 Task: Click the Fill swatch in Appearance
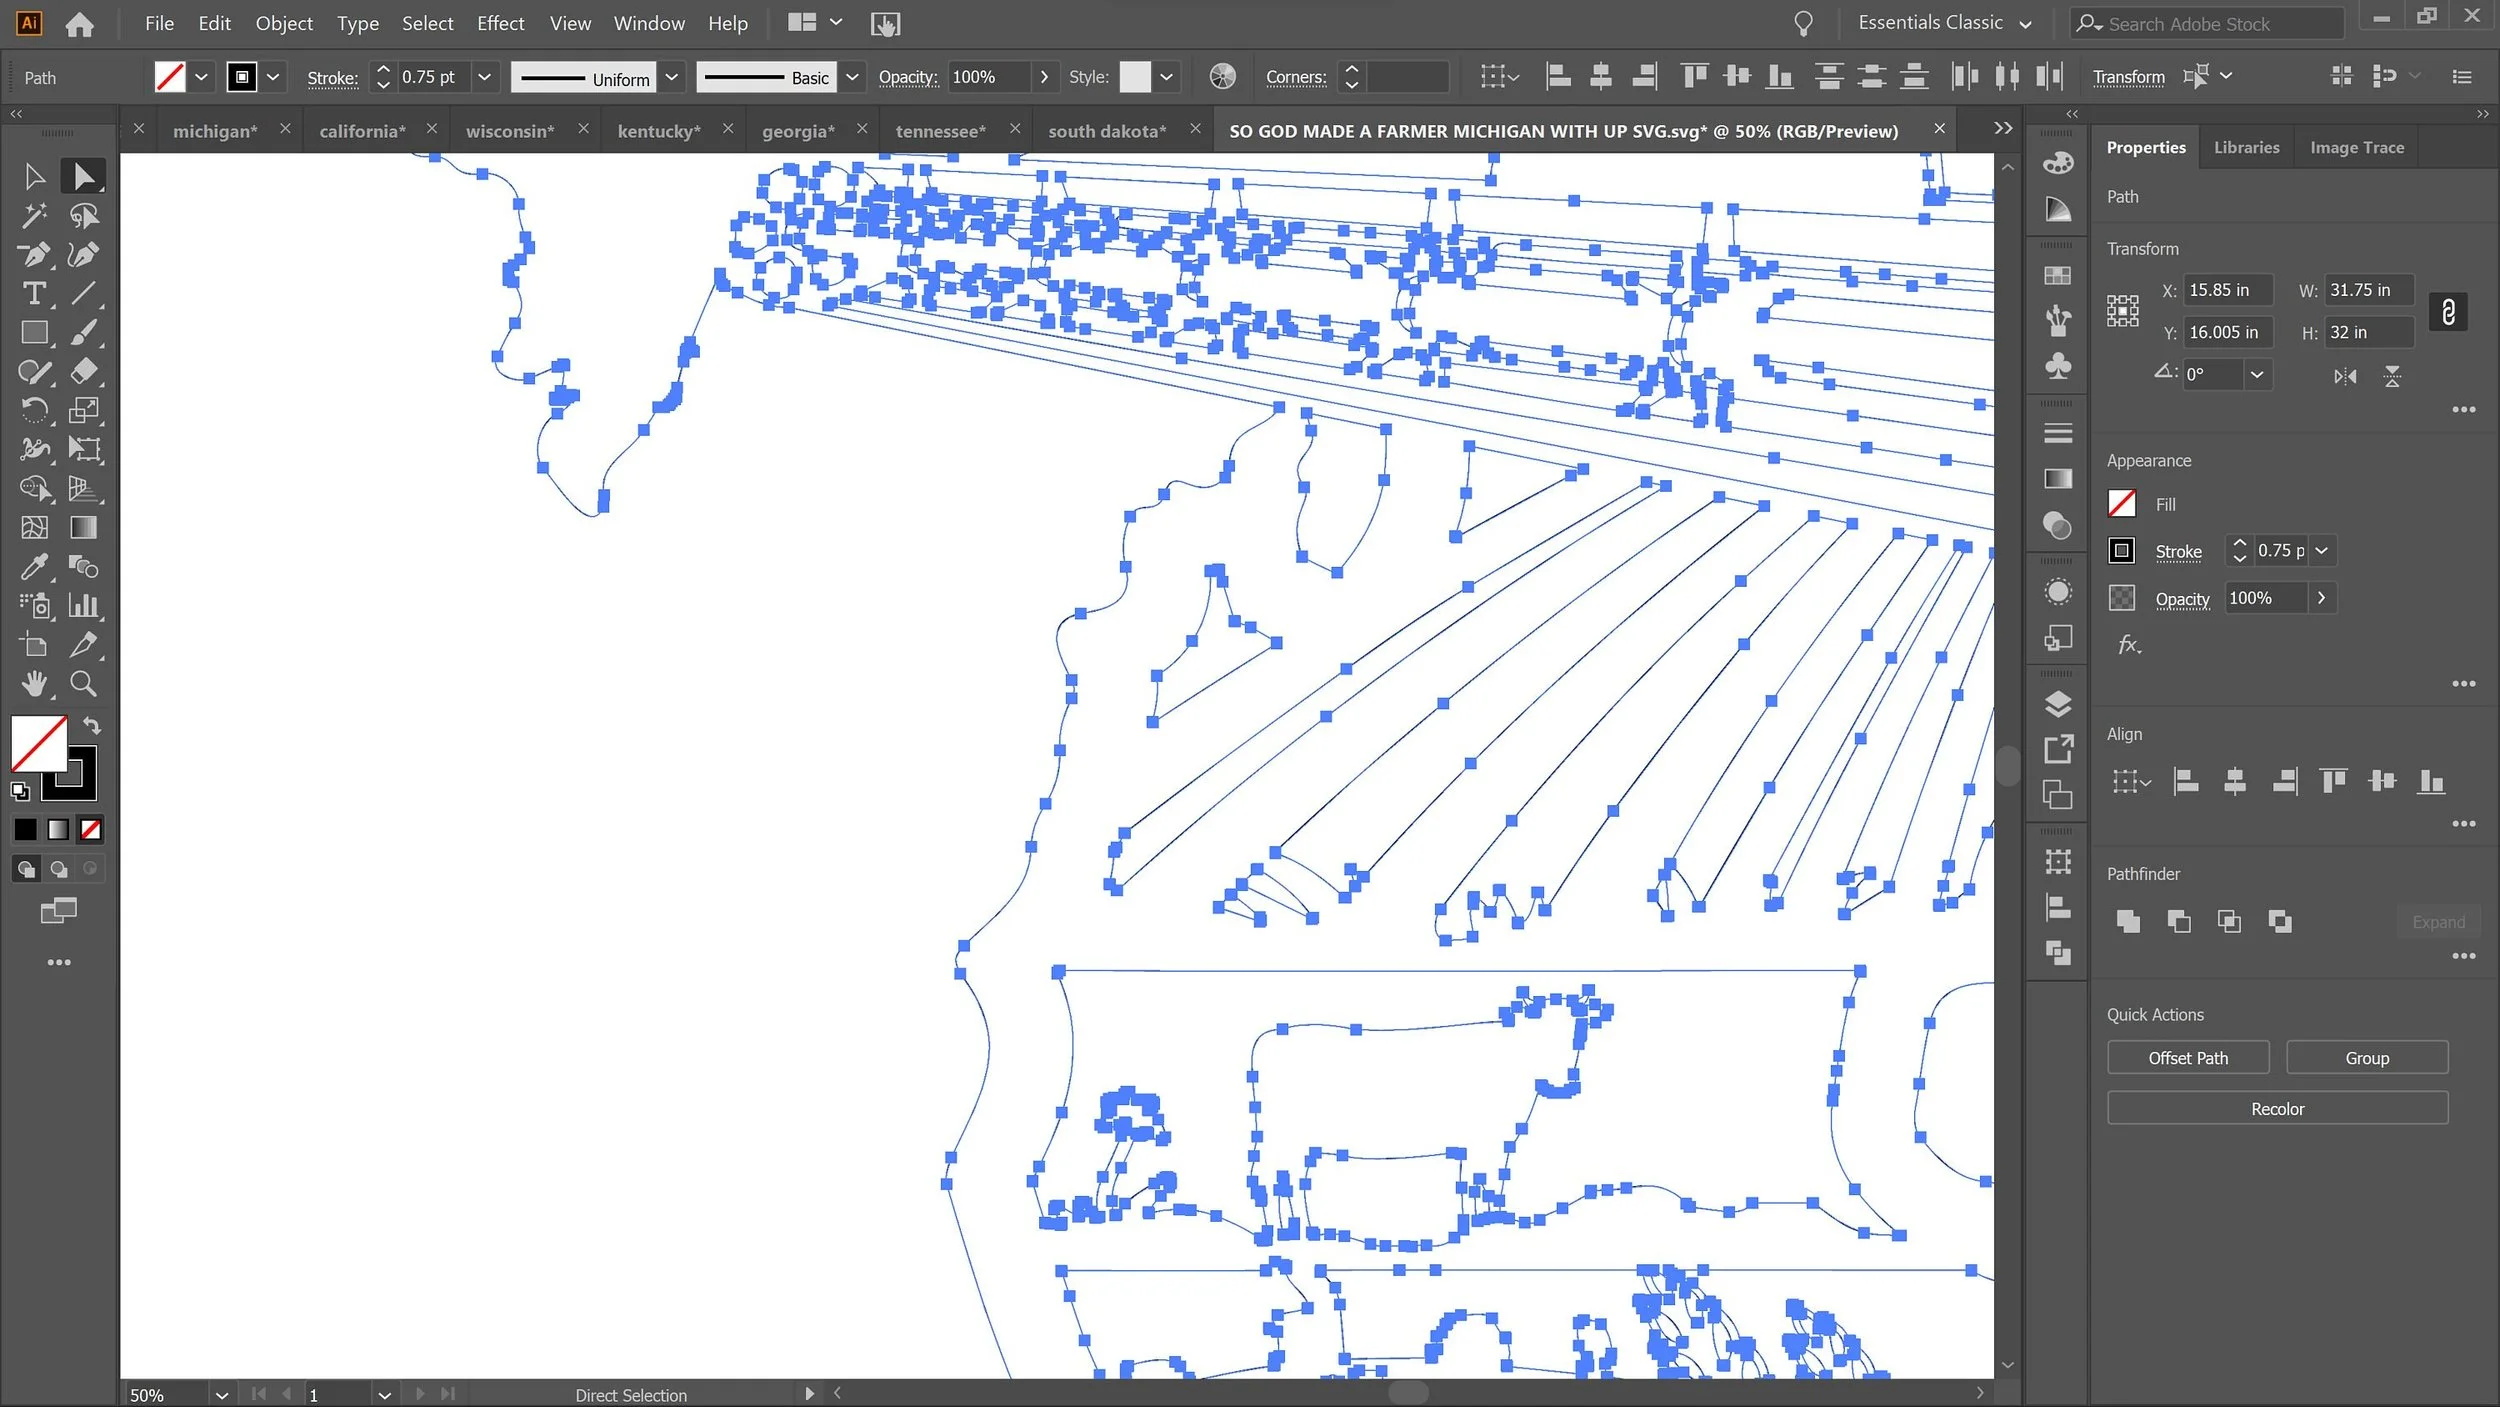point(2121,504)
